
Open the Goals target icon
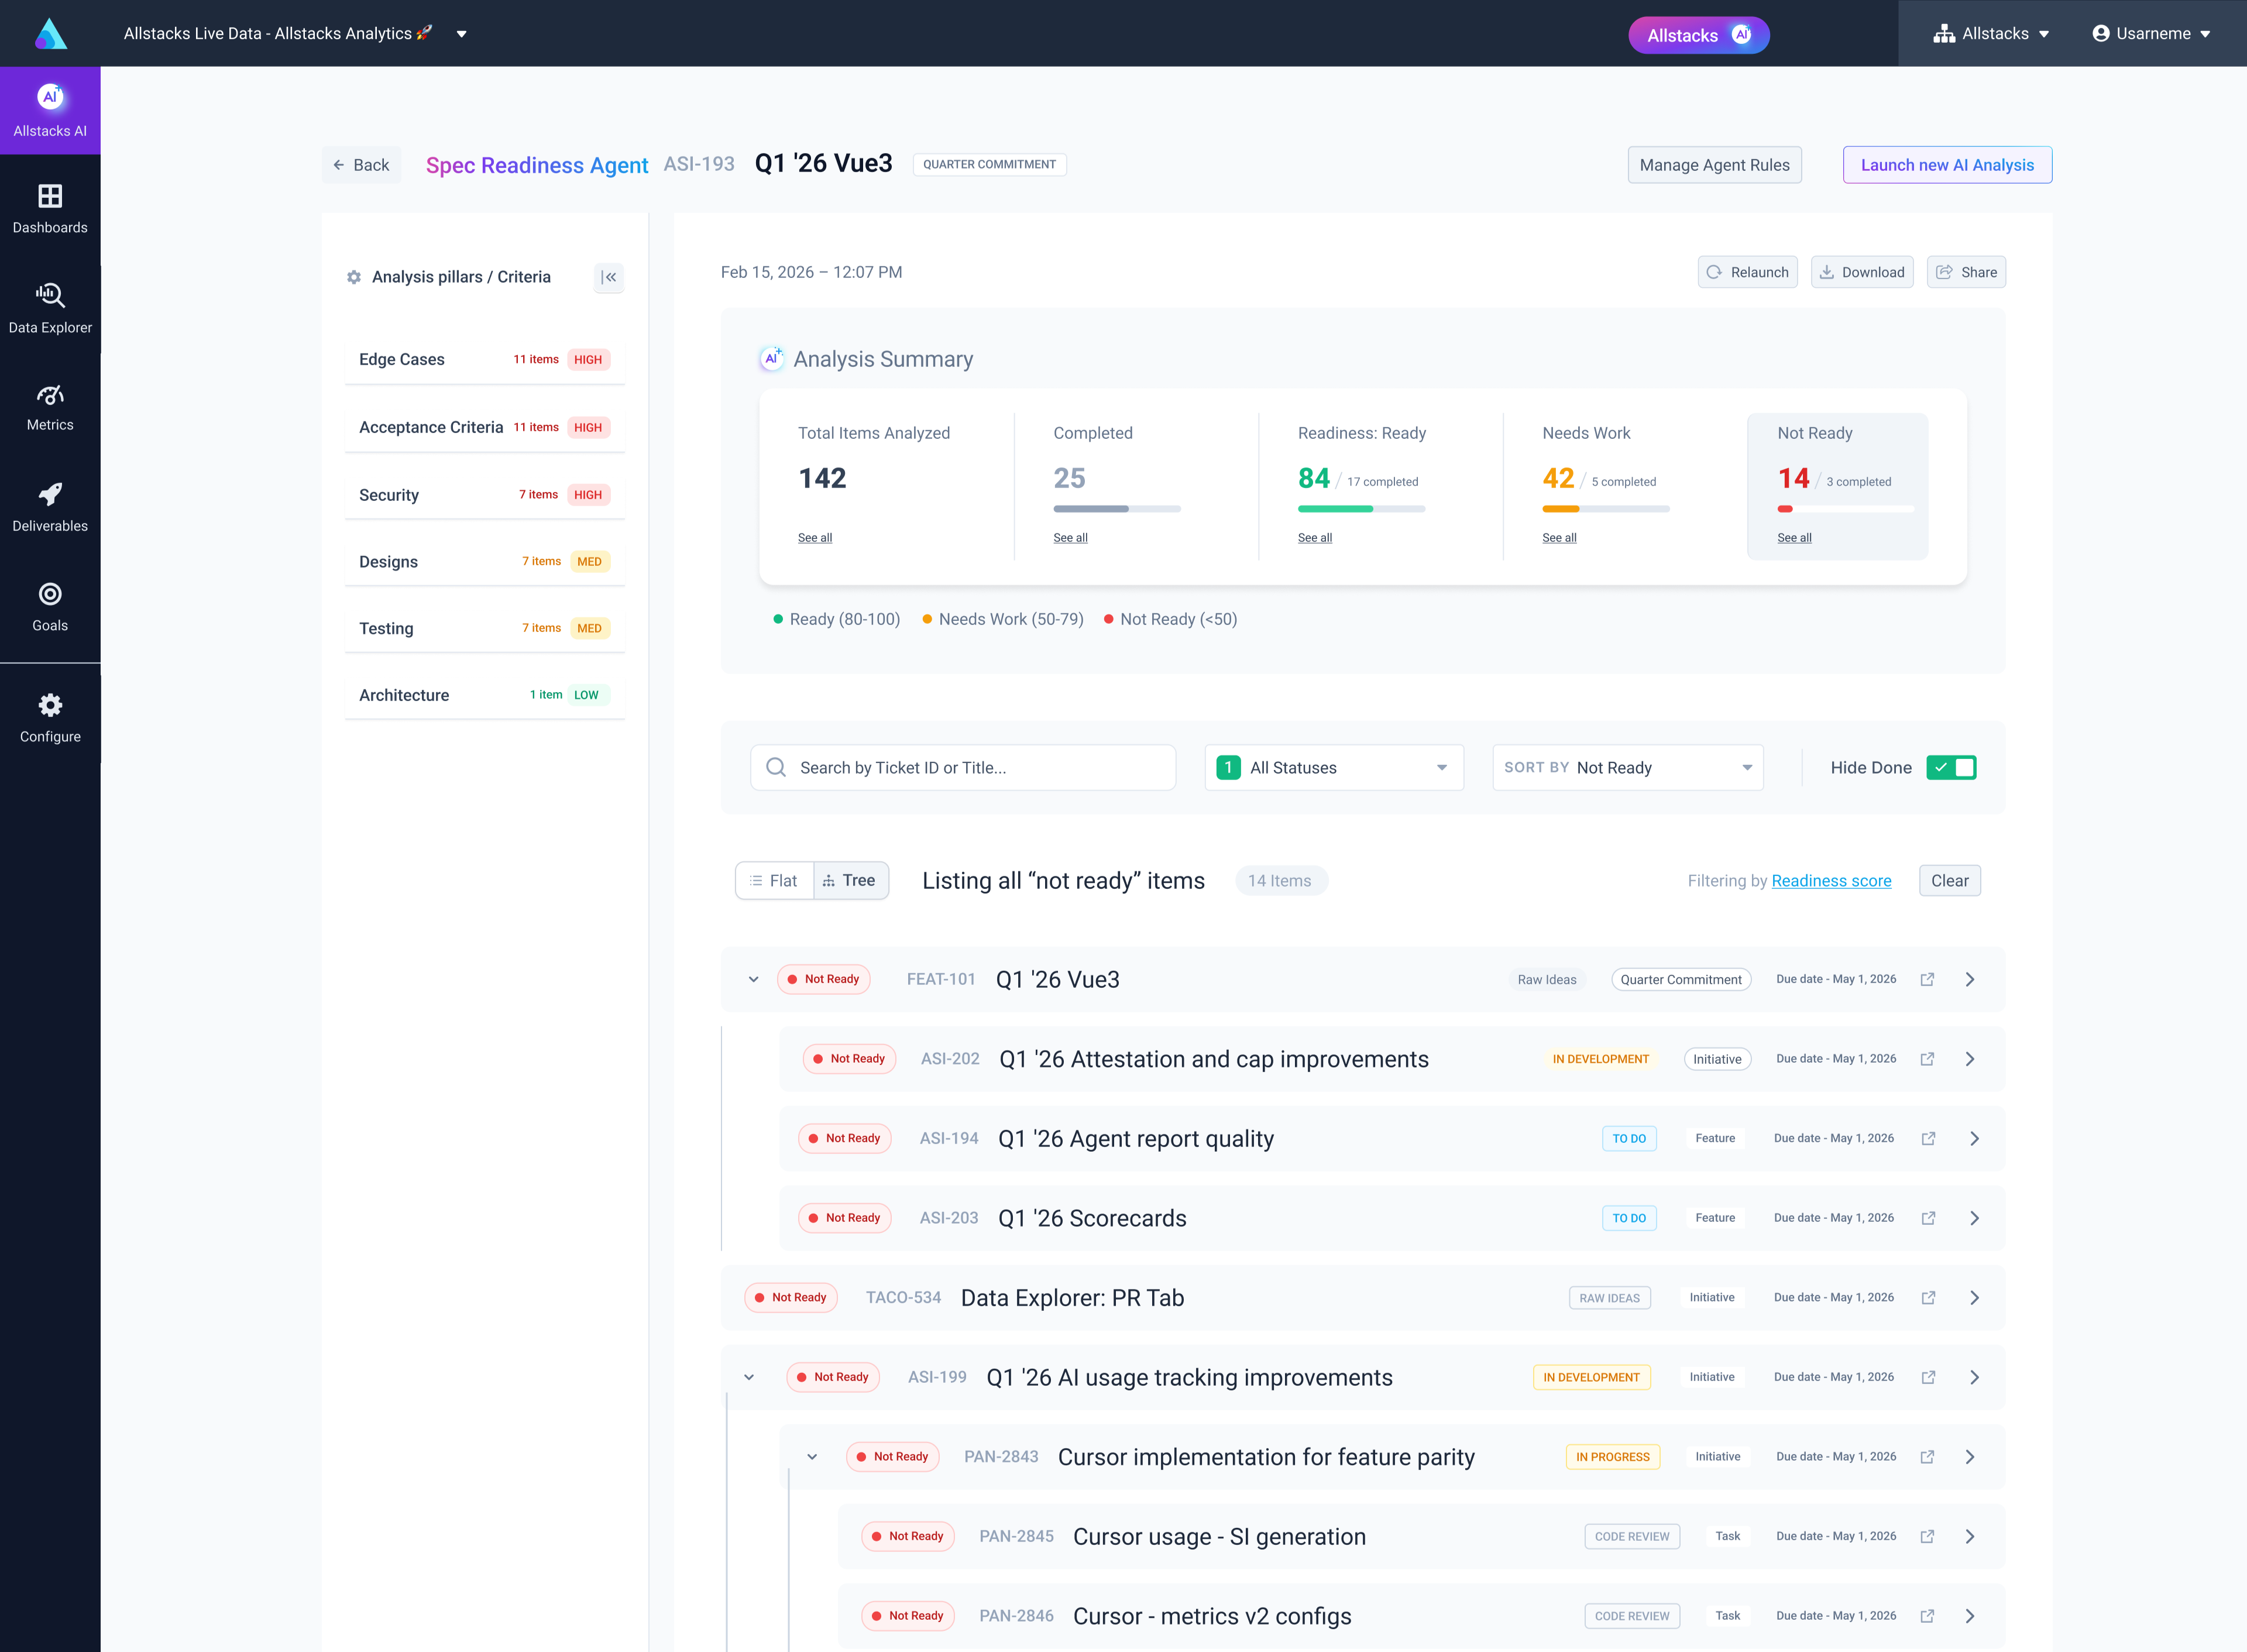tap(50, 594)
